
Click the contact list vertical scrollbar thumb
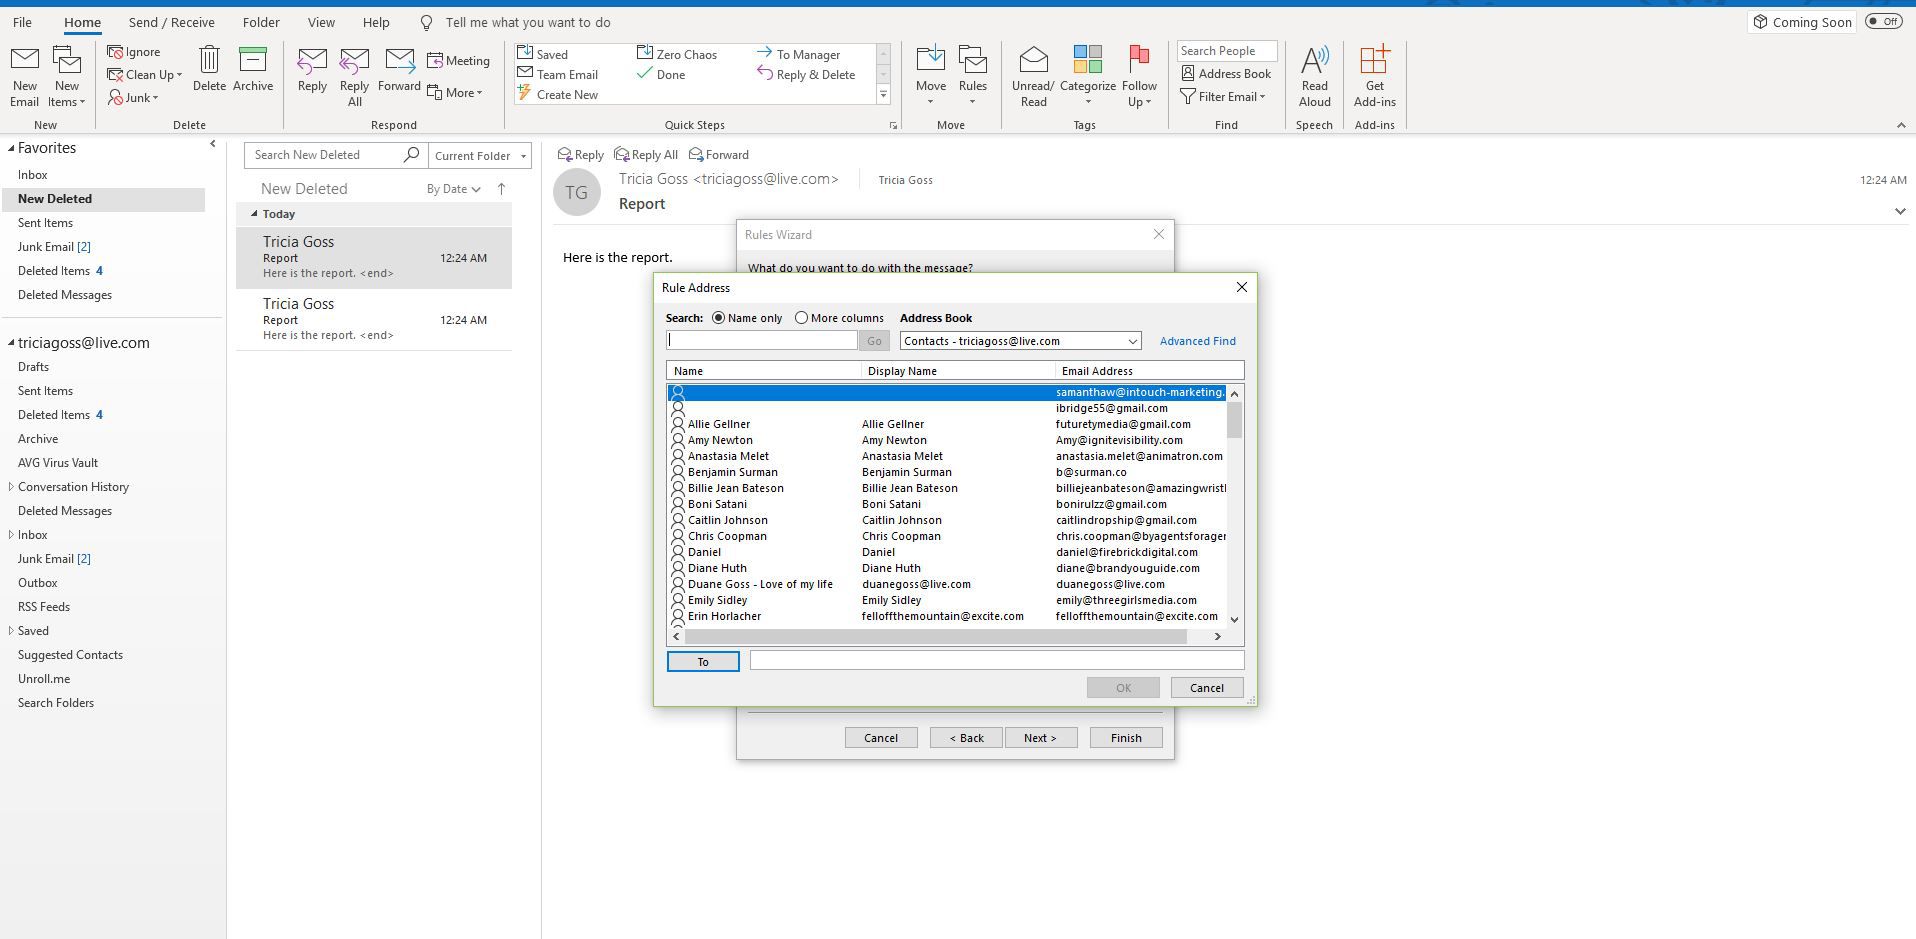point(1234,420)
